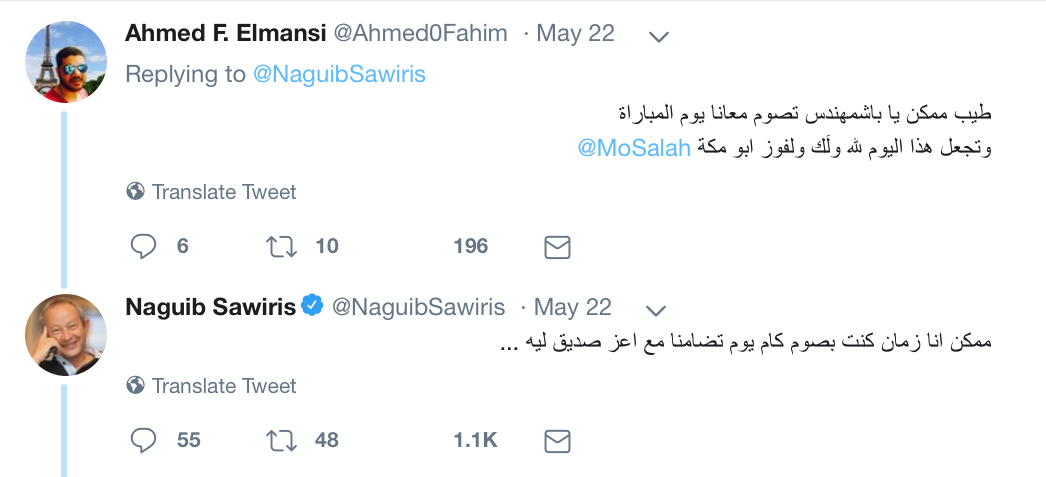
Task: Click the 1.1K likes count
Action: pyautogui.click(x=475, y=440)
